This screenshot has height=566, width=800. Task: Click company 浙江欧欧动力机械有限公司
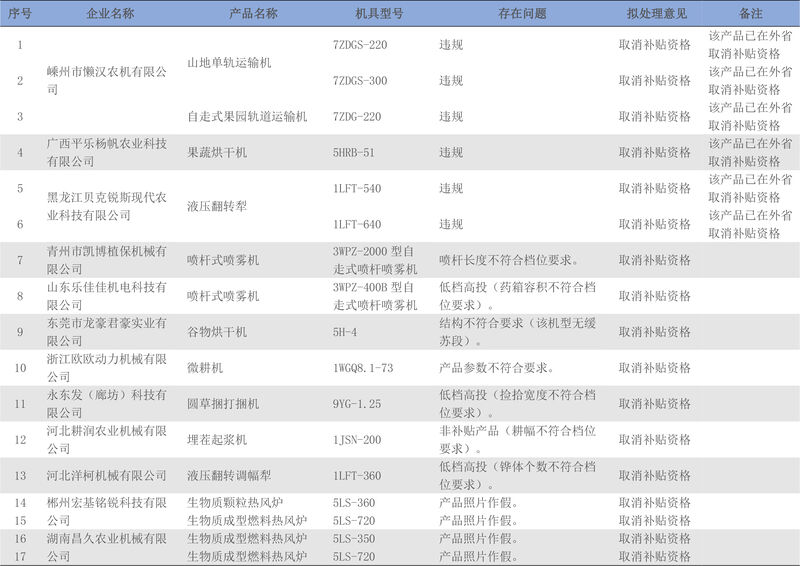tap(107, 368)
